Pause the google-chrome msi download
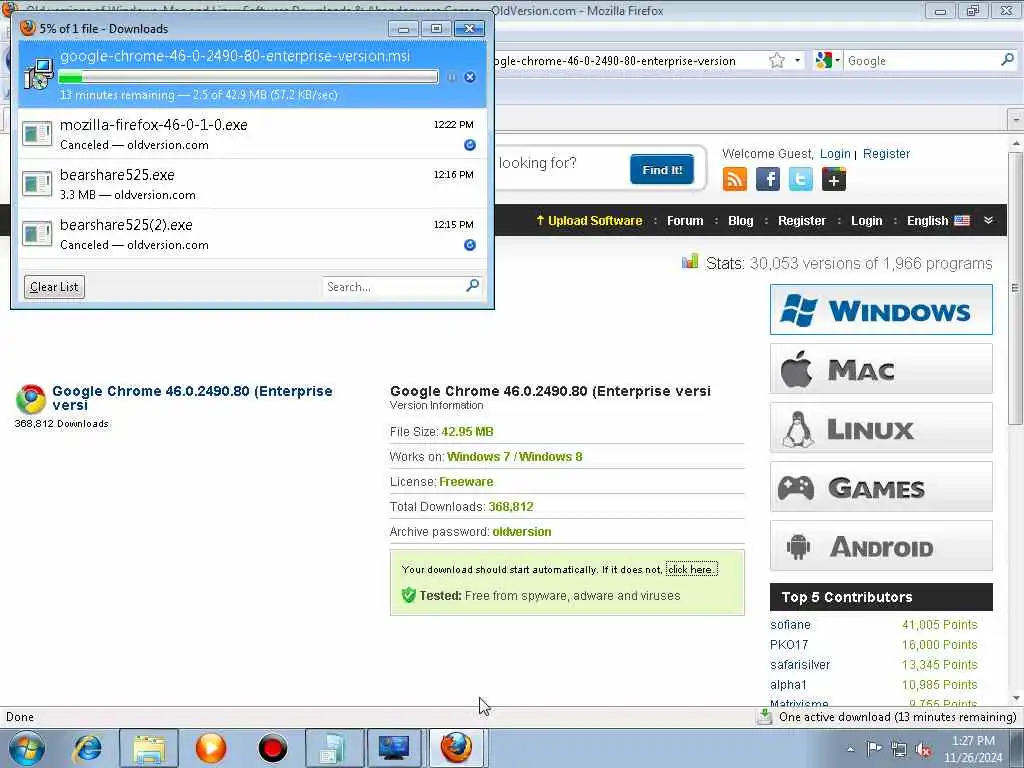1024x768 pixels. pyautogui.click(x=452, y=77)
